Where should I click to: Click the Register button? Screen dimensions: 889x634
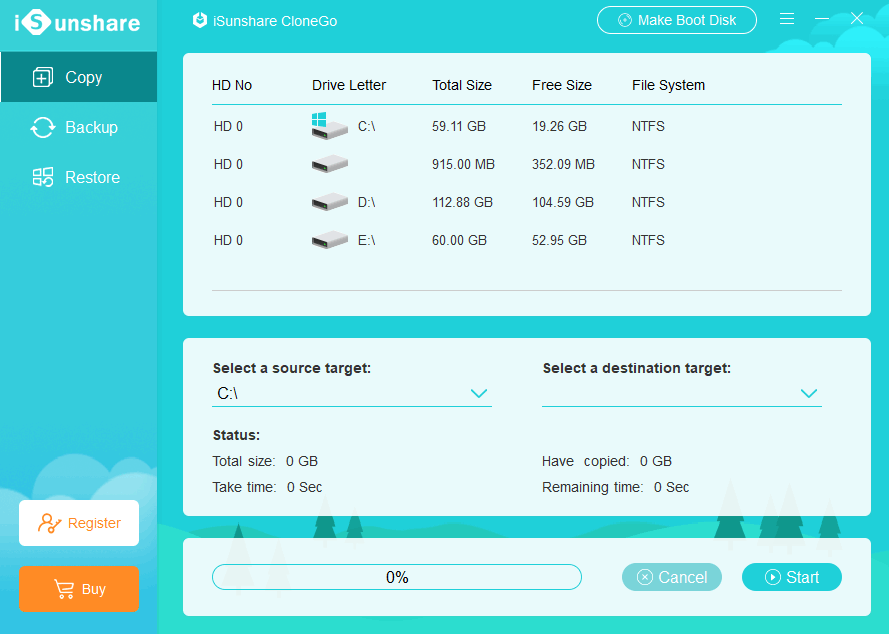coord(79,523)
